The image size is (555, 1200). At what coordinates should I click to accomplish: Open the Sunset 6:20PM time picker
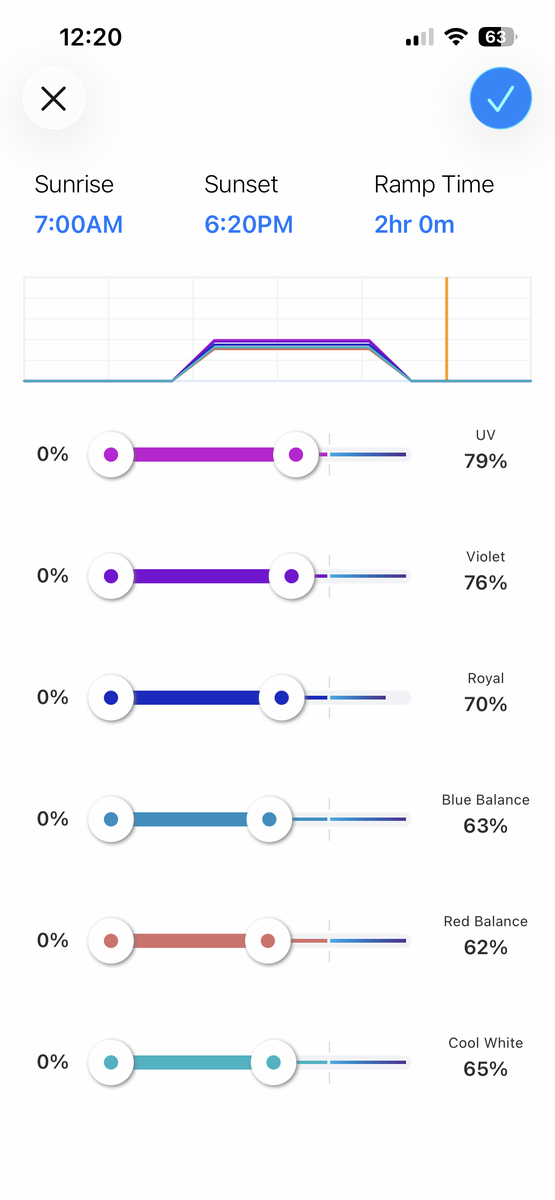tap(249, 224)
